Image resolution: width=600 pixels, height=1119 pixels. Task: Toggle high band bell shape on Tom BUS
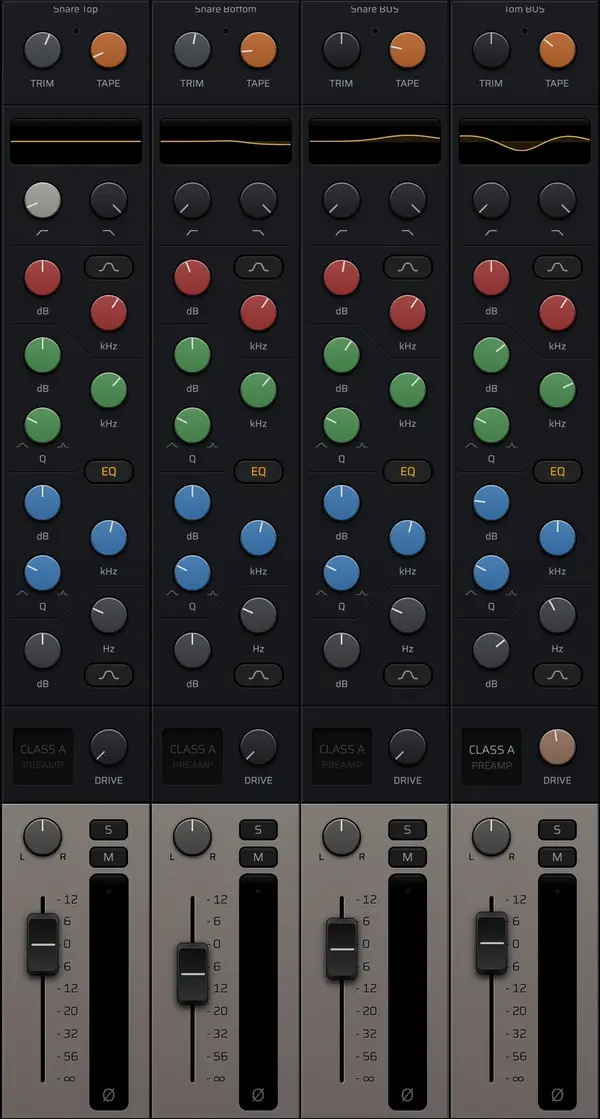(557, 267)
